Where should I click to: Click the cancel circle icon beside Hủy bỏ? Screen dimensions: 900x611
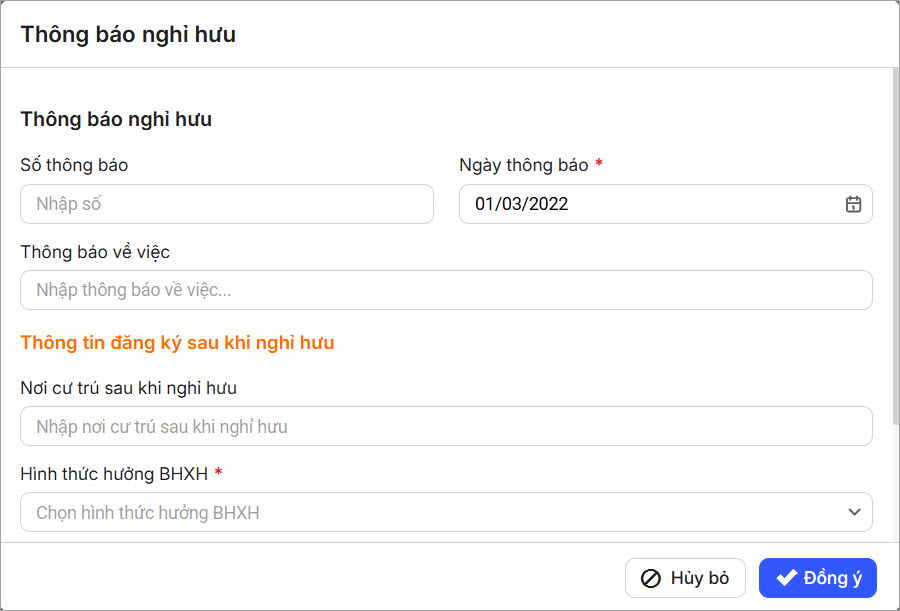(x=650, y=578)
